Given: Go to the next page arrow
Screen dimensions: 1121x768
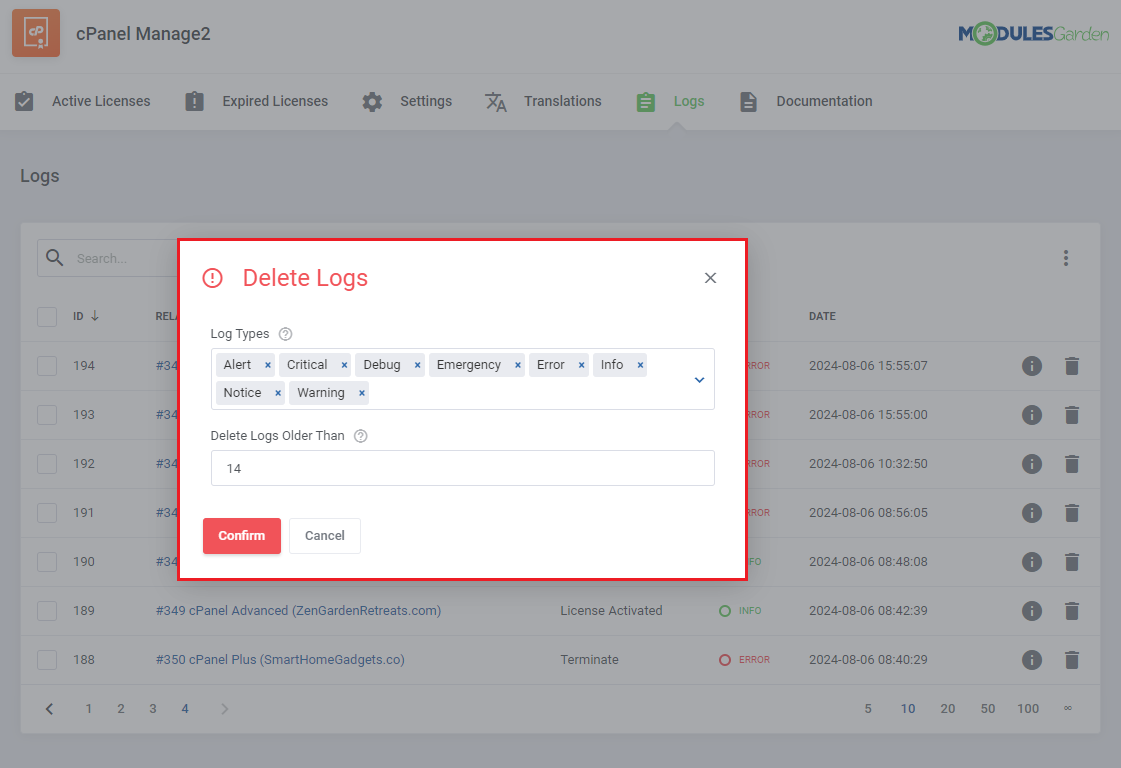Looking at the screenshot, I should tap(224, 709).
